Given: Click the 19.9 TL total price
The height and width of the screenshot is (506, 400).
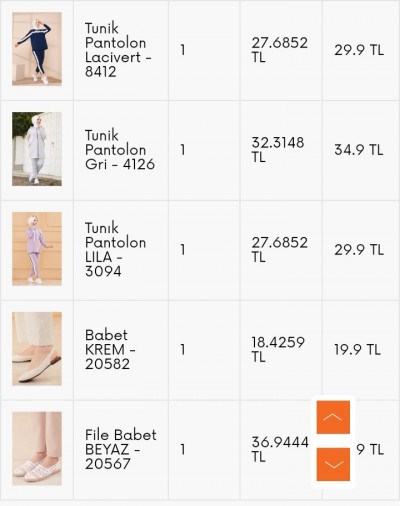Looking at the screenshot, I should pos(357,350).
